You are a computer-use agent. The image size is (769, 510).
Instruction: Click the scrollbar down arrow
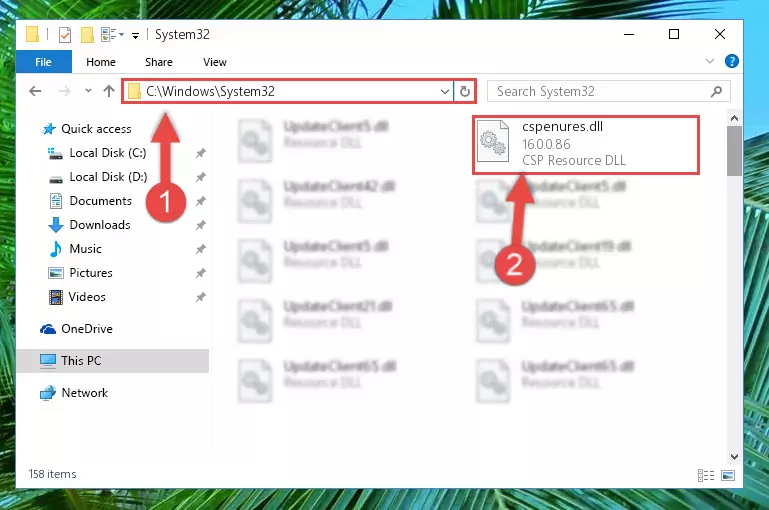[734, 457]
